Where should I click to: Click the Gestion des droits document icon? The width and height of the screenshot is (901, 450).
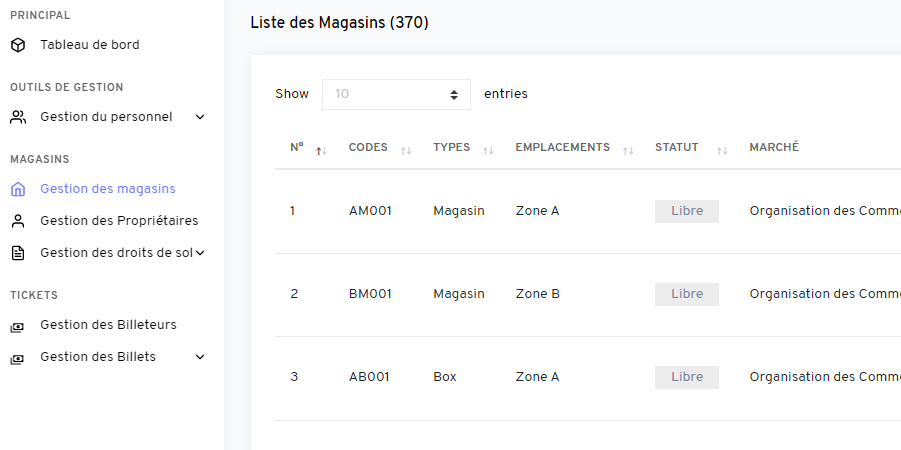pyautogui.click(x=18, y=253)
